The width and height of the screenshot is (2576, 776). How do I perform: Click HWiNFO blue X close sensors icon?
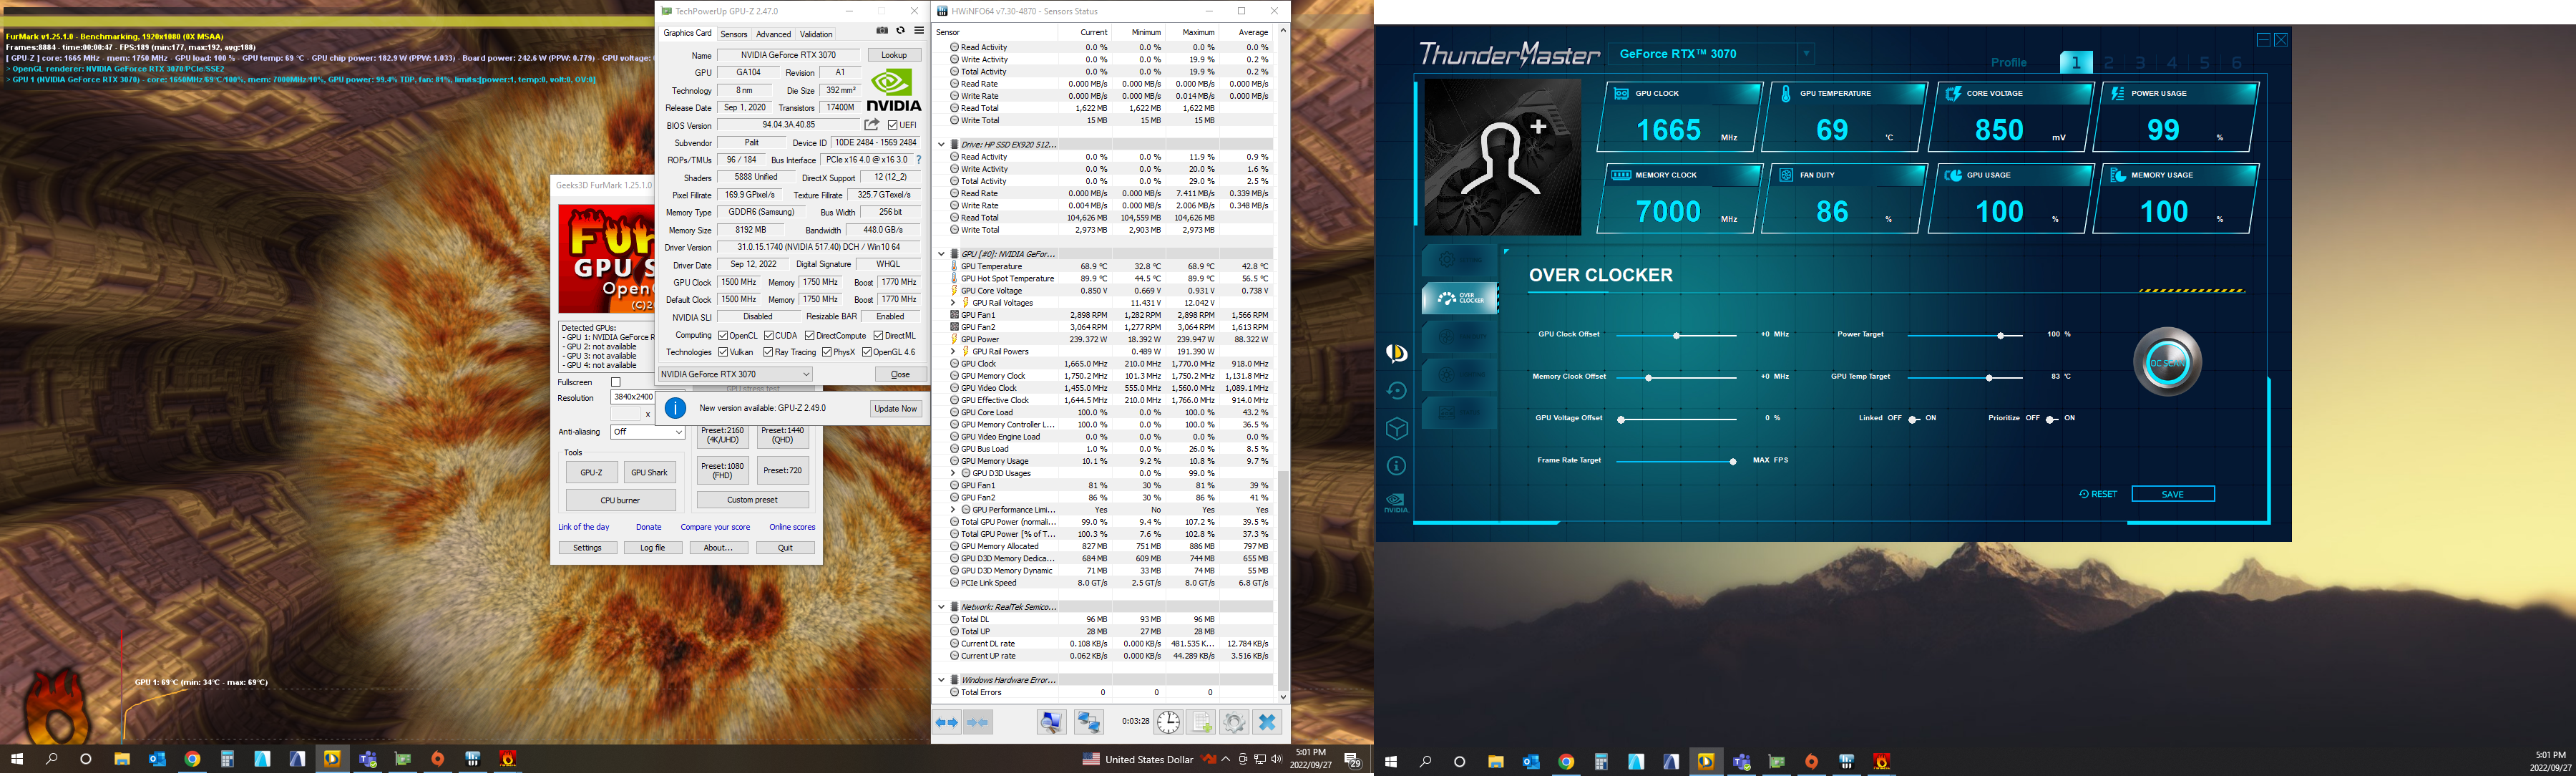(1267, 722)
